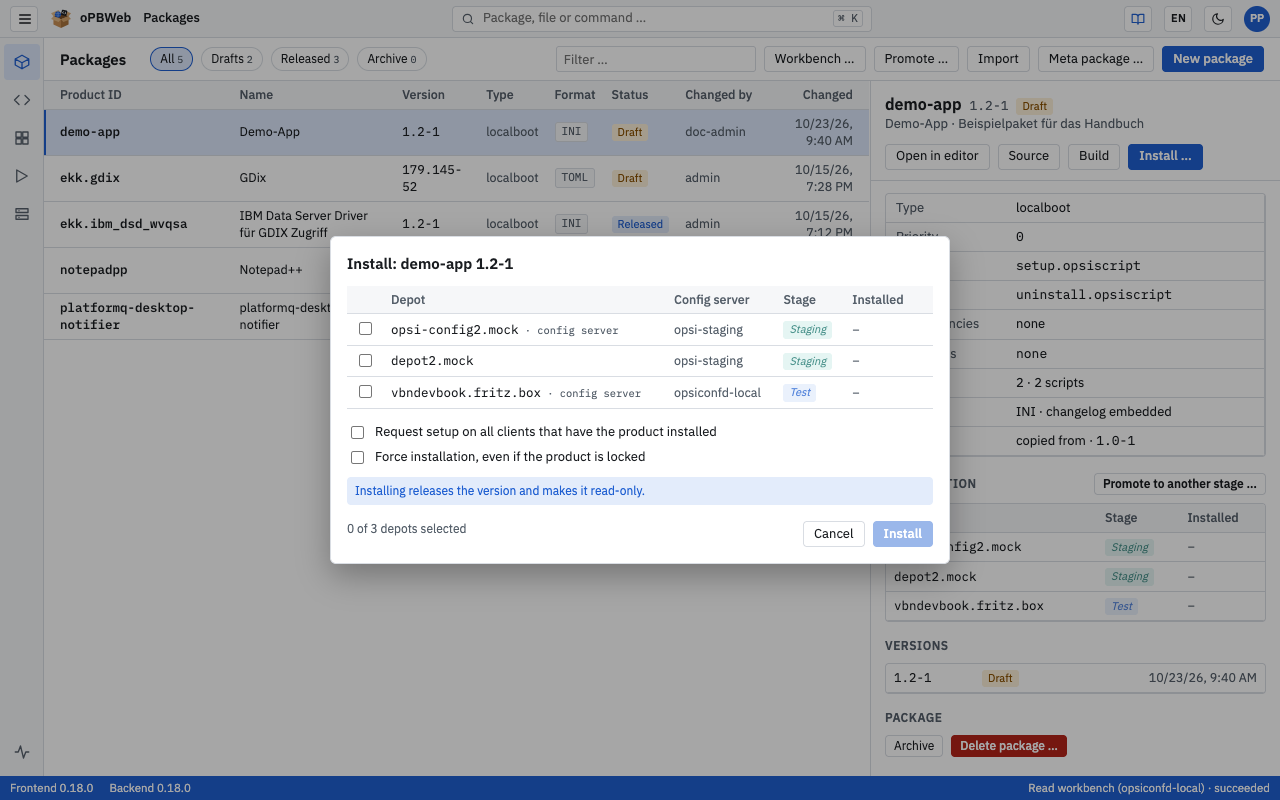The height and width of the screenshot is (800, 1280).
Task: Click Promote to another stage ...
Action: point(1180,484)
